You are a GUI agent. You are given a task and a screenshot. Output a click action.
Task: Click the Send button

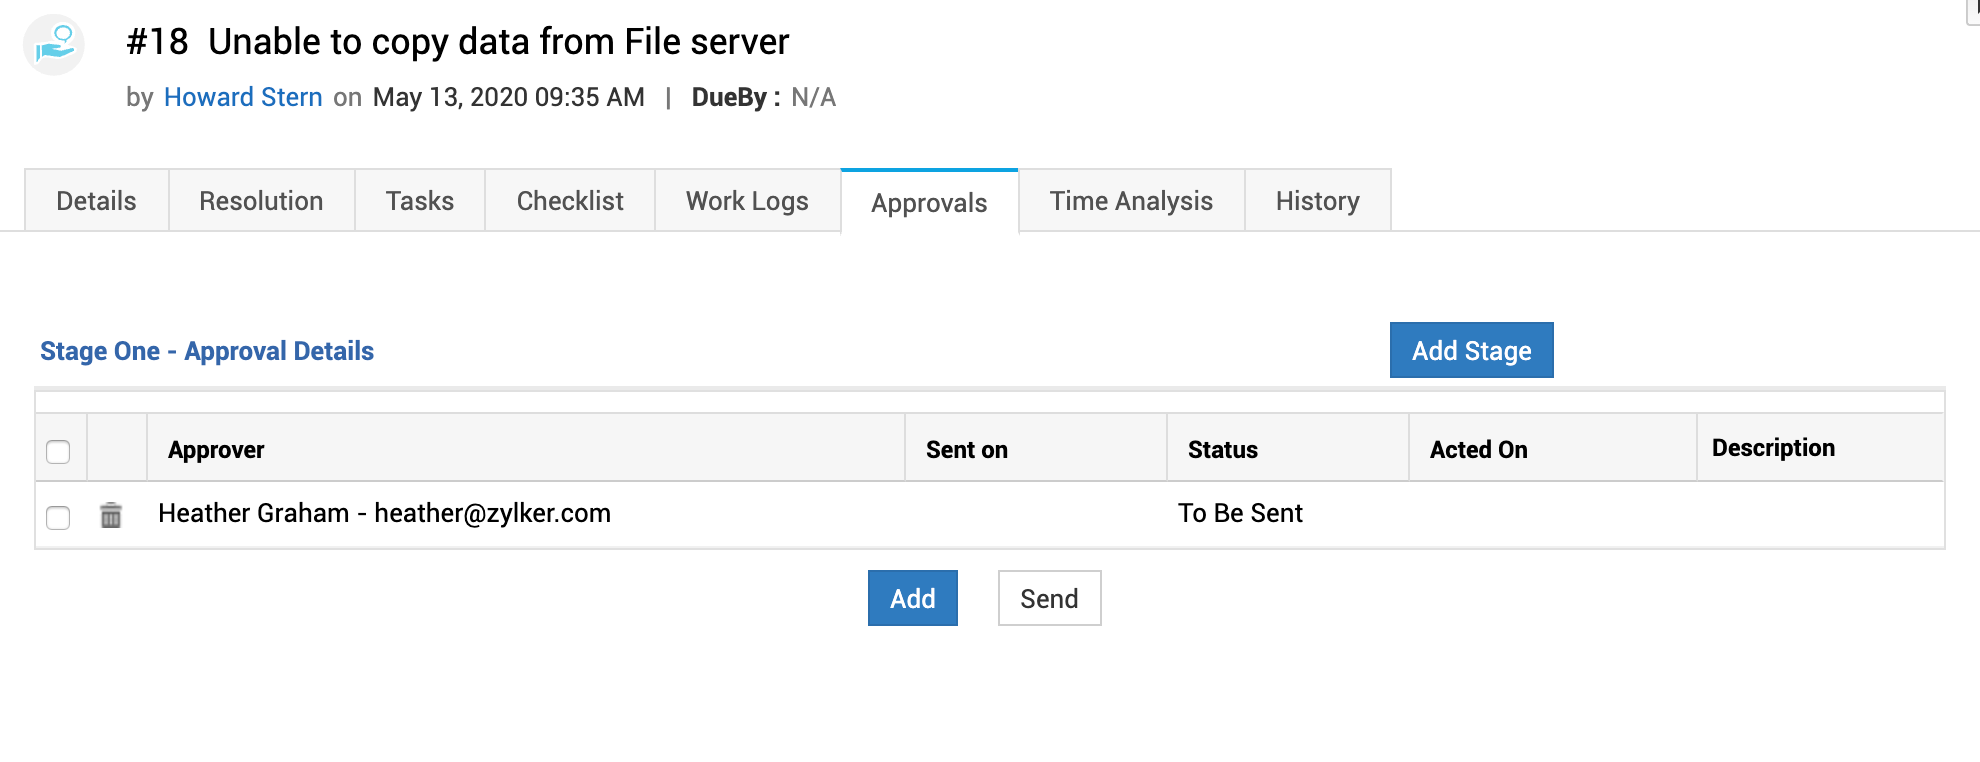click(1049, 598)
